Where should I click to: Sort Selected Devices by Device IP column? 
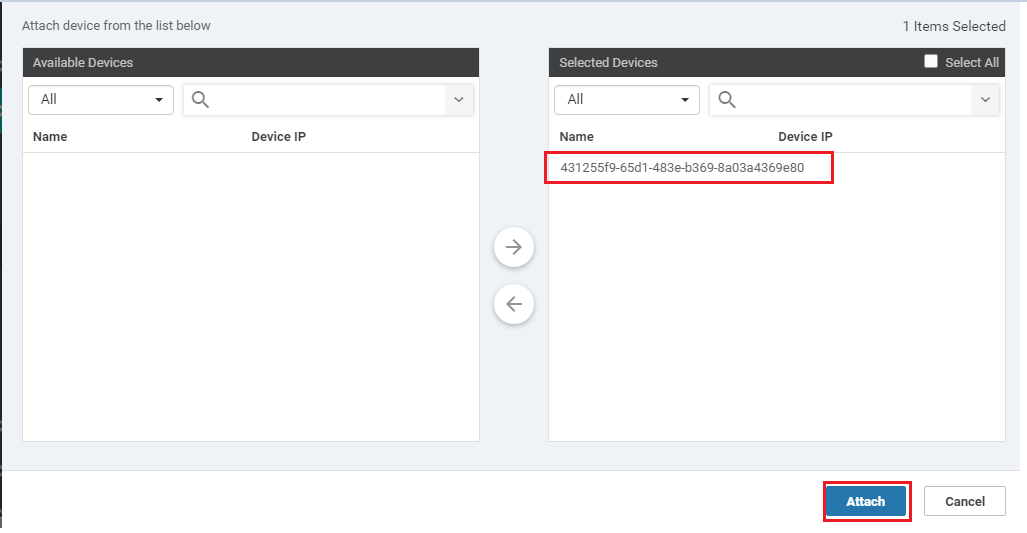pos(805,137)
